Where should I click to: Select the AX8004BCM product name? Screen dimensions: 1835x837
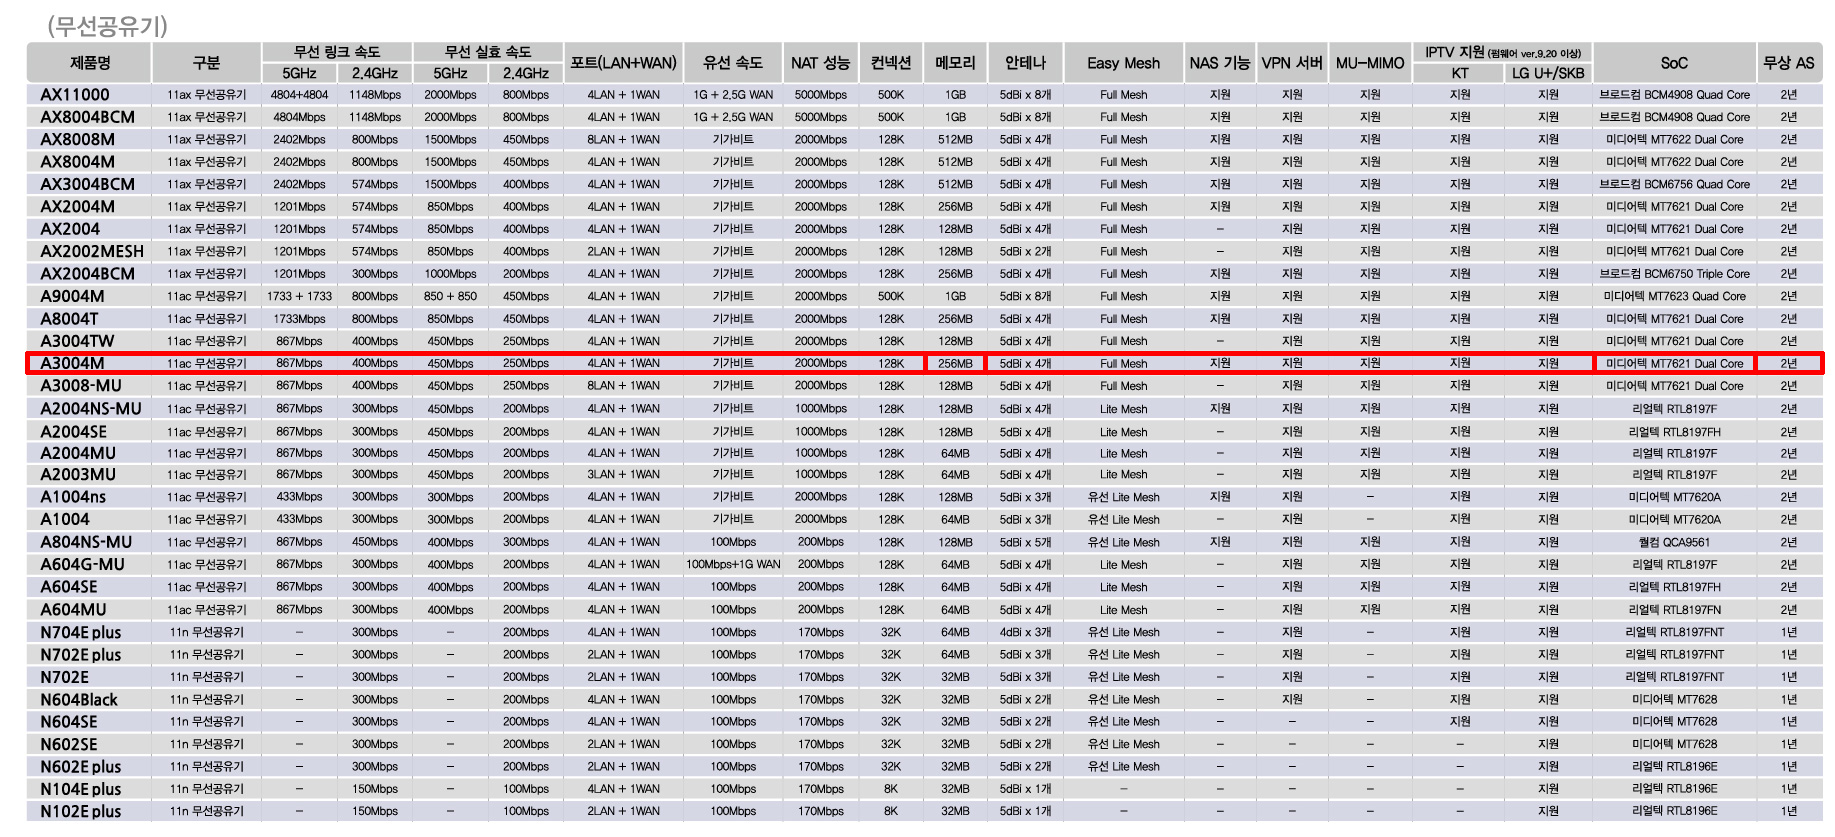tap(87, 117)
